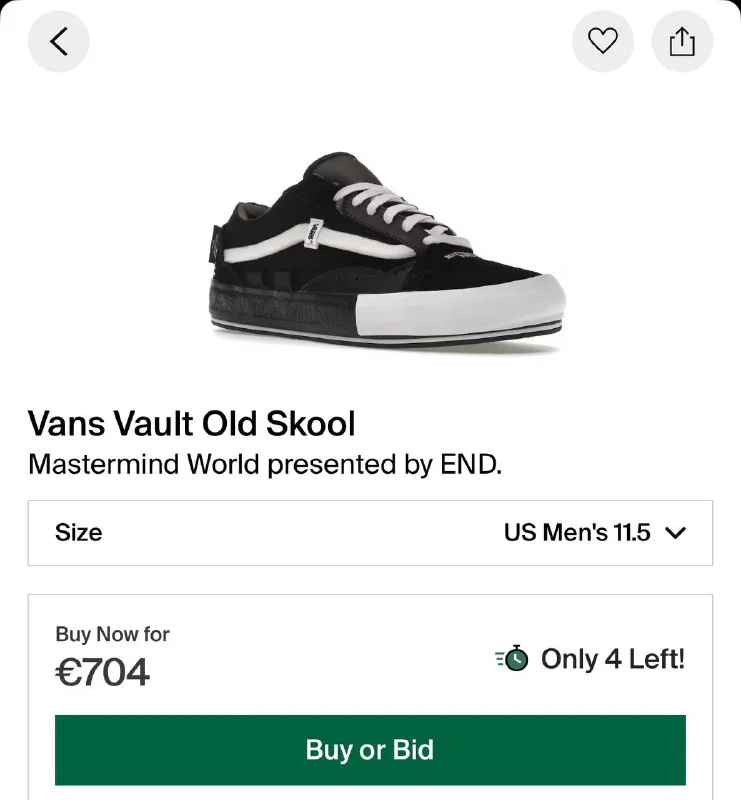Viewport: 741px width, 800px height.
Task: Favorite this sneaker with the heart icon
Action: click(x=602, y=41)
